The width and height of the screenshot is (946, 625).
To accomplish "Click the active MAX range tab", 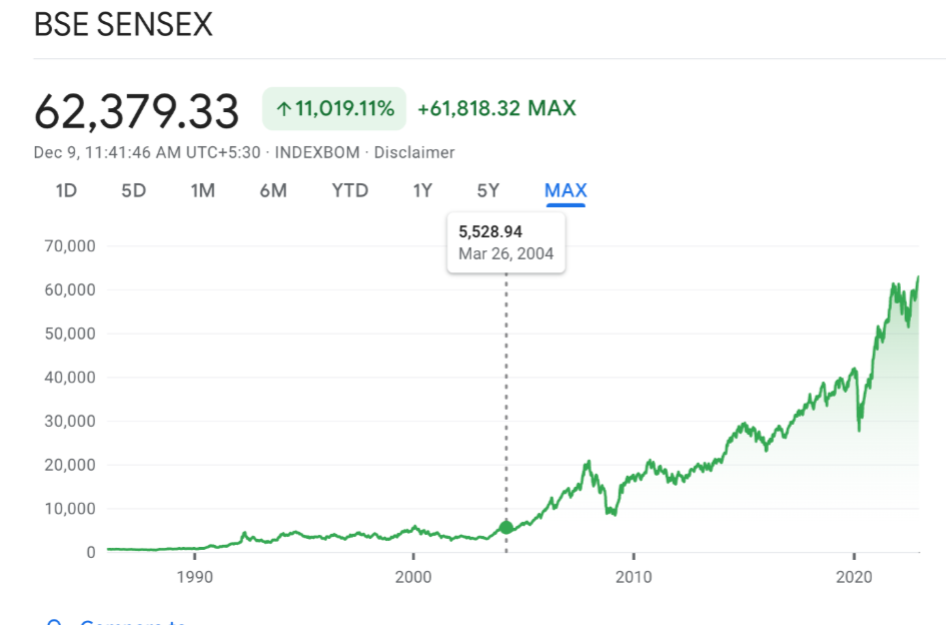I will pyautogui.click(x=565, y=190).
